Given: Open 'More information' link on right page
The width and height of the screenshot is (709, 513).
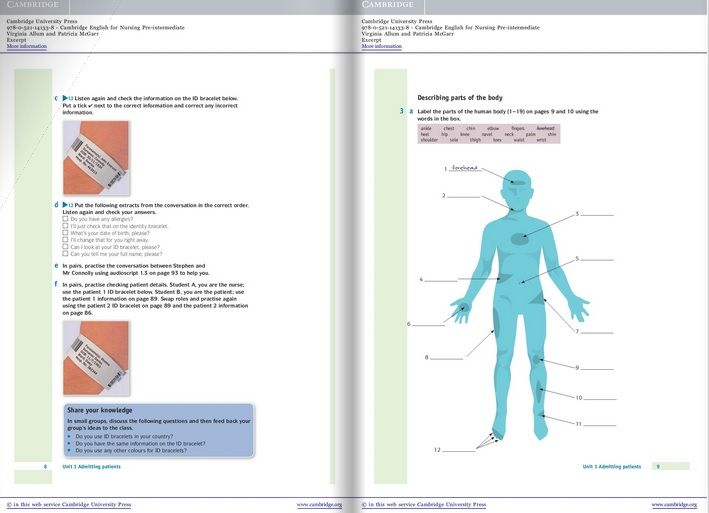Looking at the screenshot, I should pos(380,47).
